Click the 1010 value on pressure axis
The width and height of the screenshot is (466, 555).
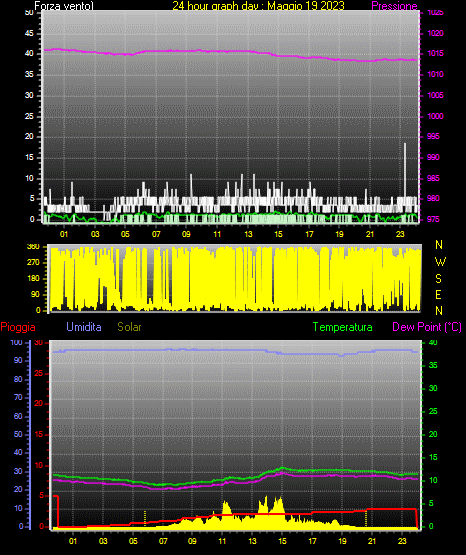pos(435,74)
